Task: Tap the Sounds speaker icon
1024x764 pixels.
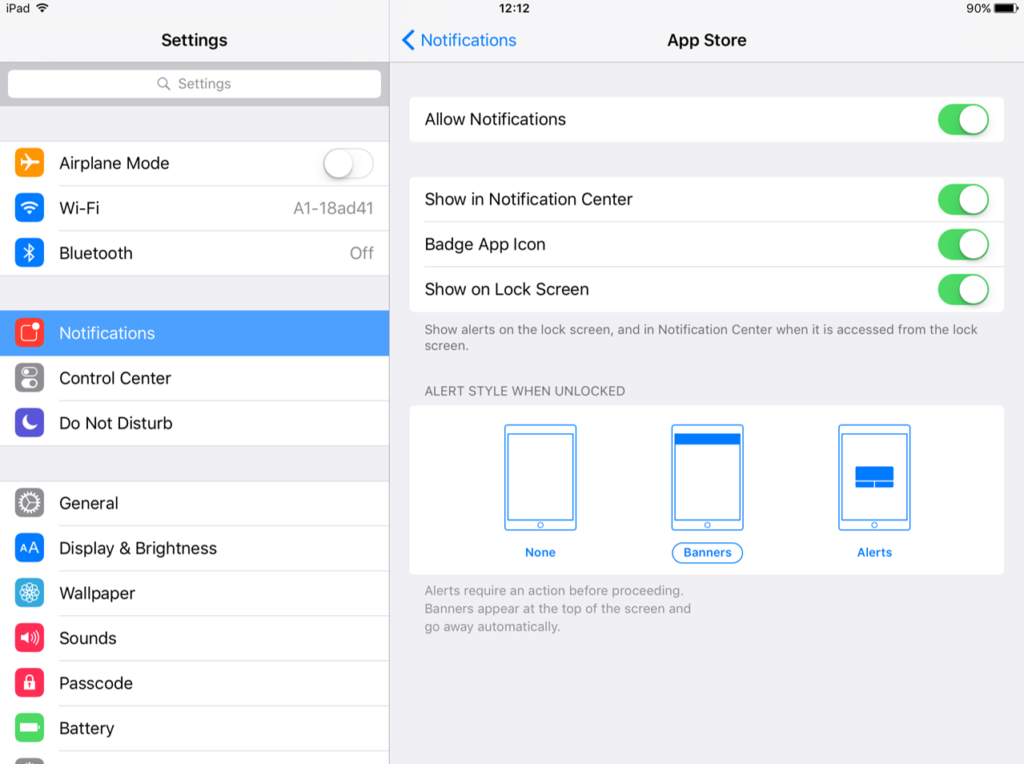Action: [x=29, y=638]
